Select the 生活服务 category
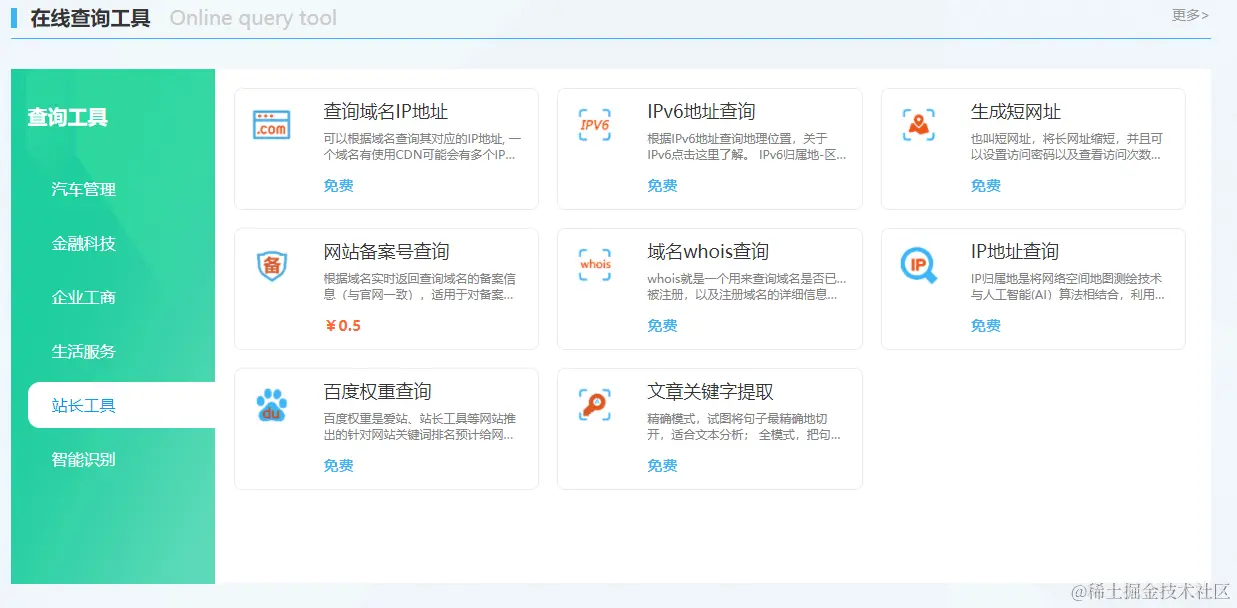Screen dimensions: 1237x608 coord(84,351)
